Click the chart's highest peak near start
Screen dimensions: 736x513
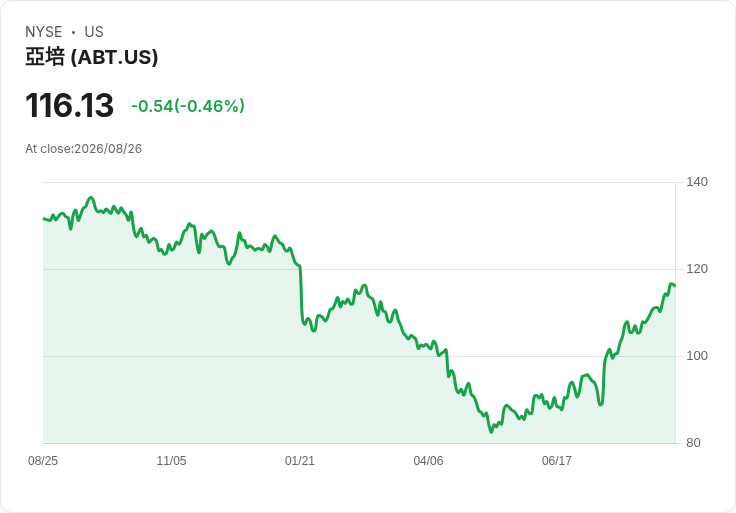pyautogui.click(x=91, y=198)
